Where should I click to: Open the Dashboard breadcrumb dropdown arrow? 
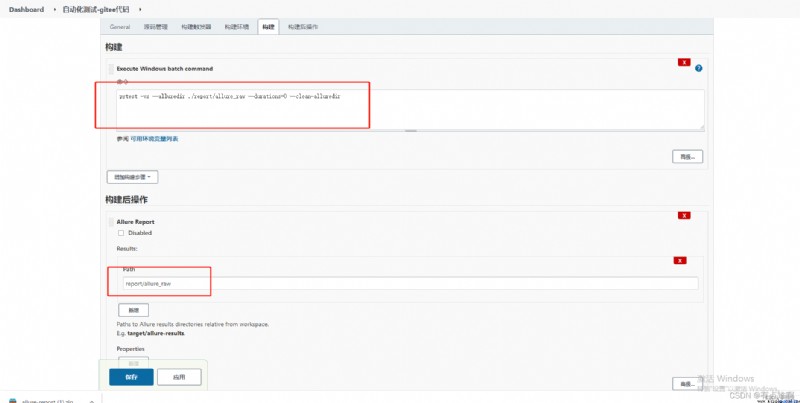pyautogui.click(x=55, y=10)
